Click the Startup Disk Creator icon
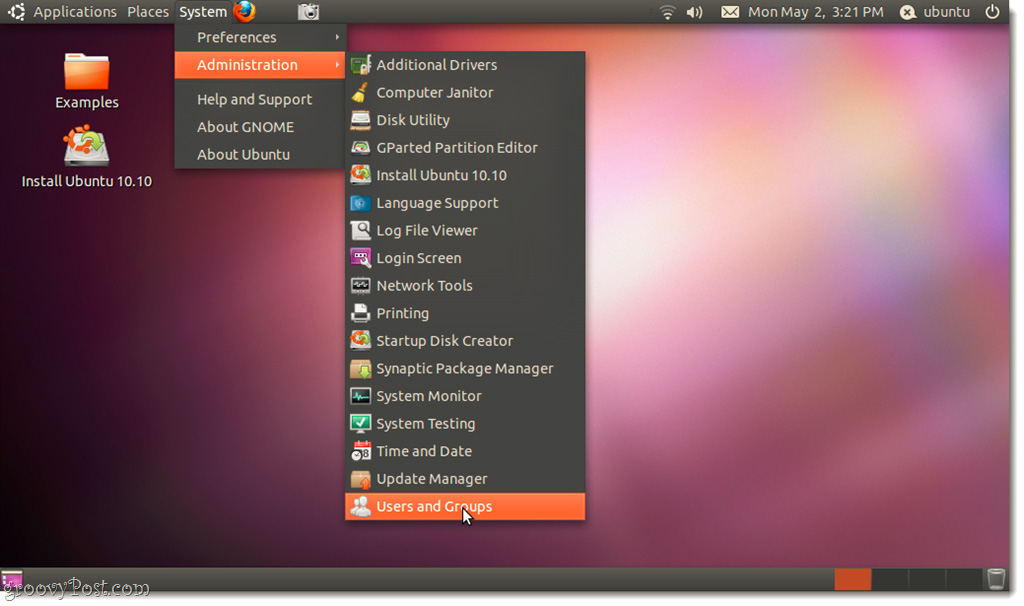This screenshot has height=606, width=1024. 360,341
